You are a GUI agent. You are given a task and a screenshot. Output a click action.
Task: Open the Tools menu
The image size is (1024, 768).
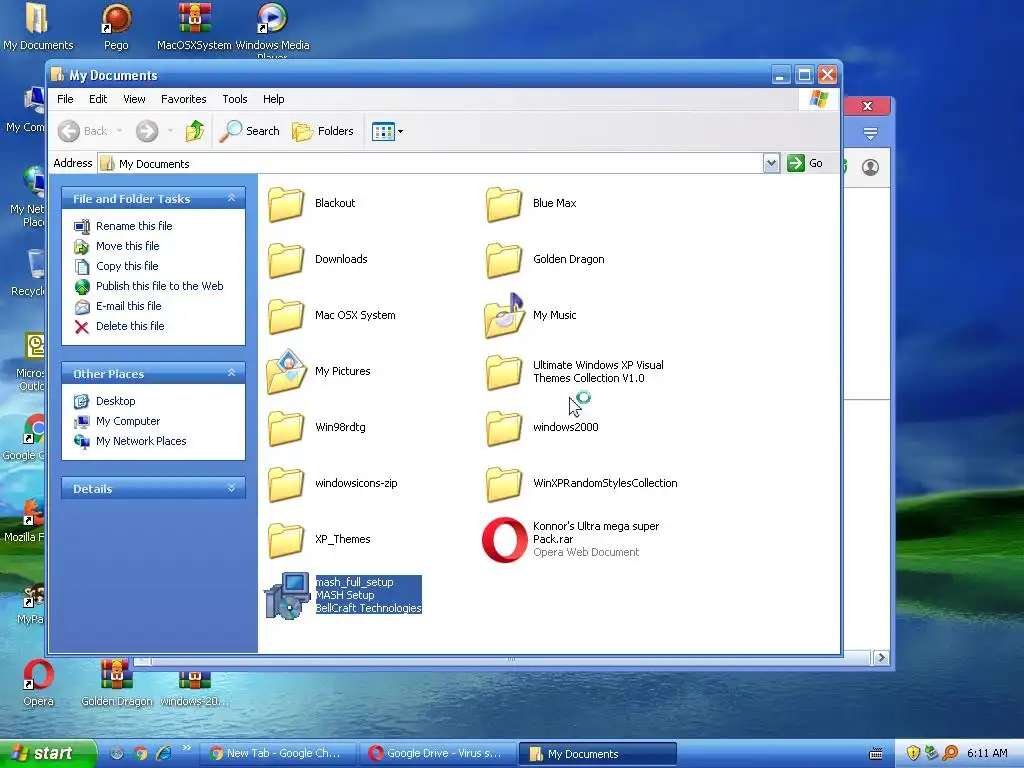[x=234, y=99]
